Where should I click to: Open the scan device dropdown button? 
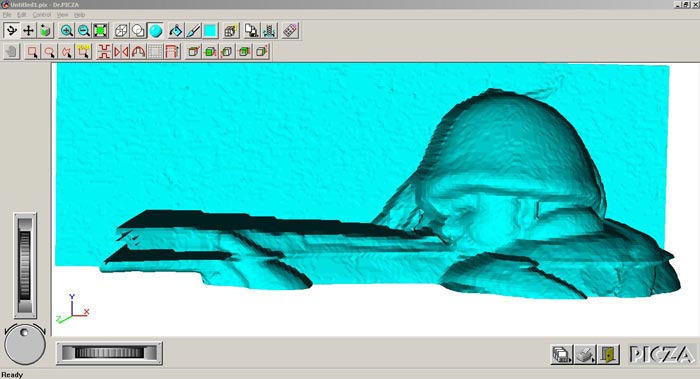tap(562, 354)
